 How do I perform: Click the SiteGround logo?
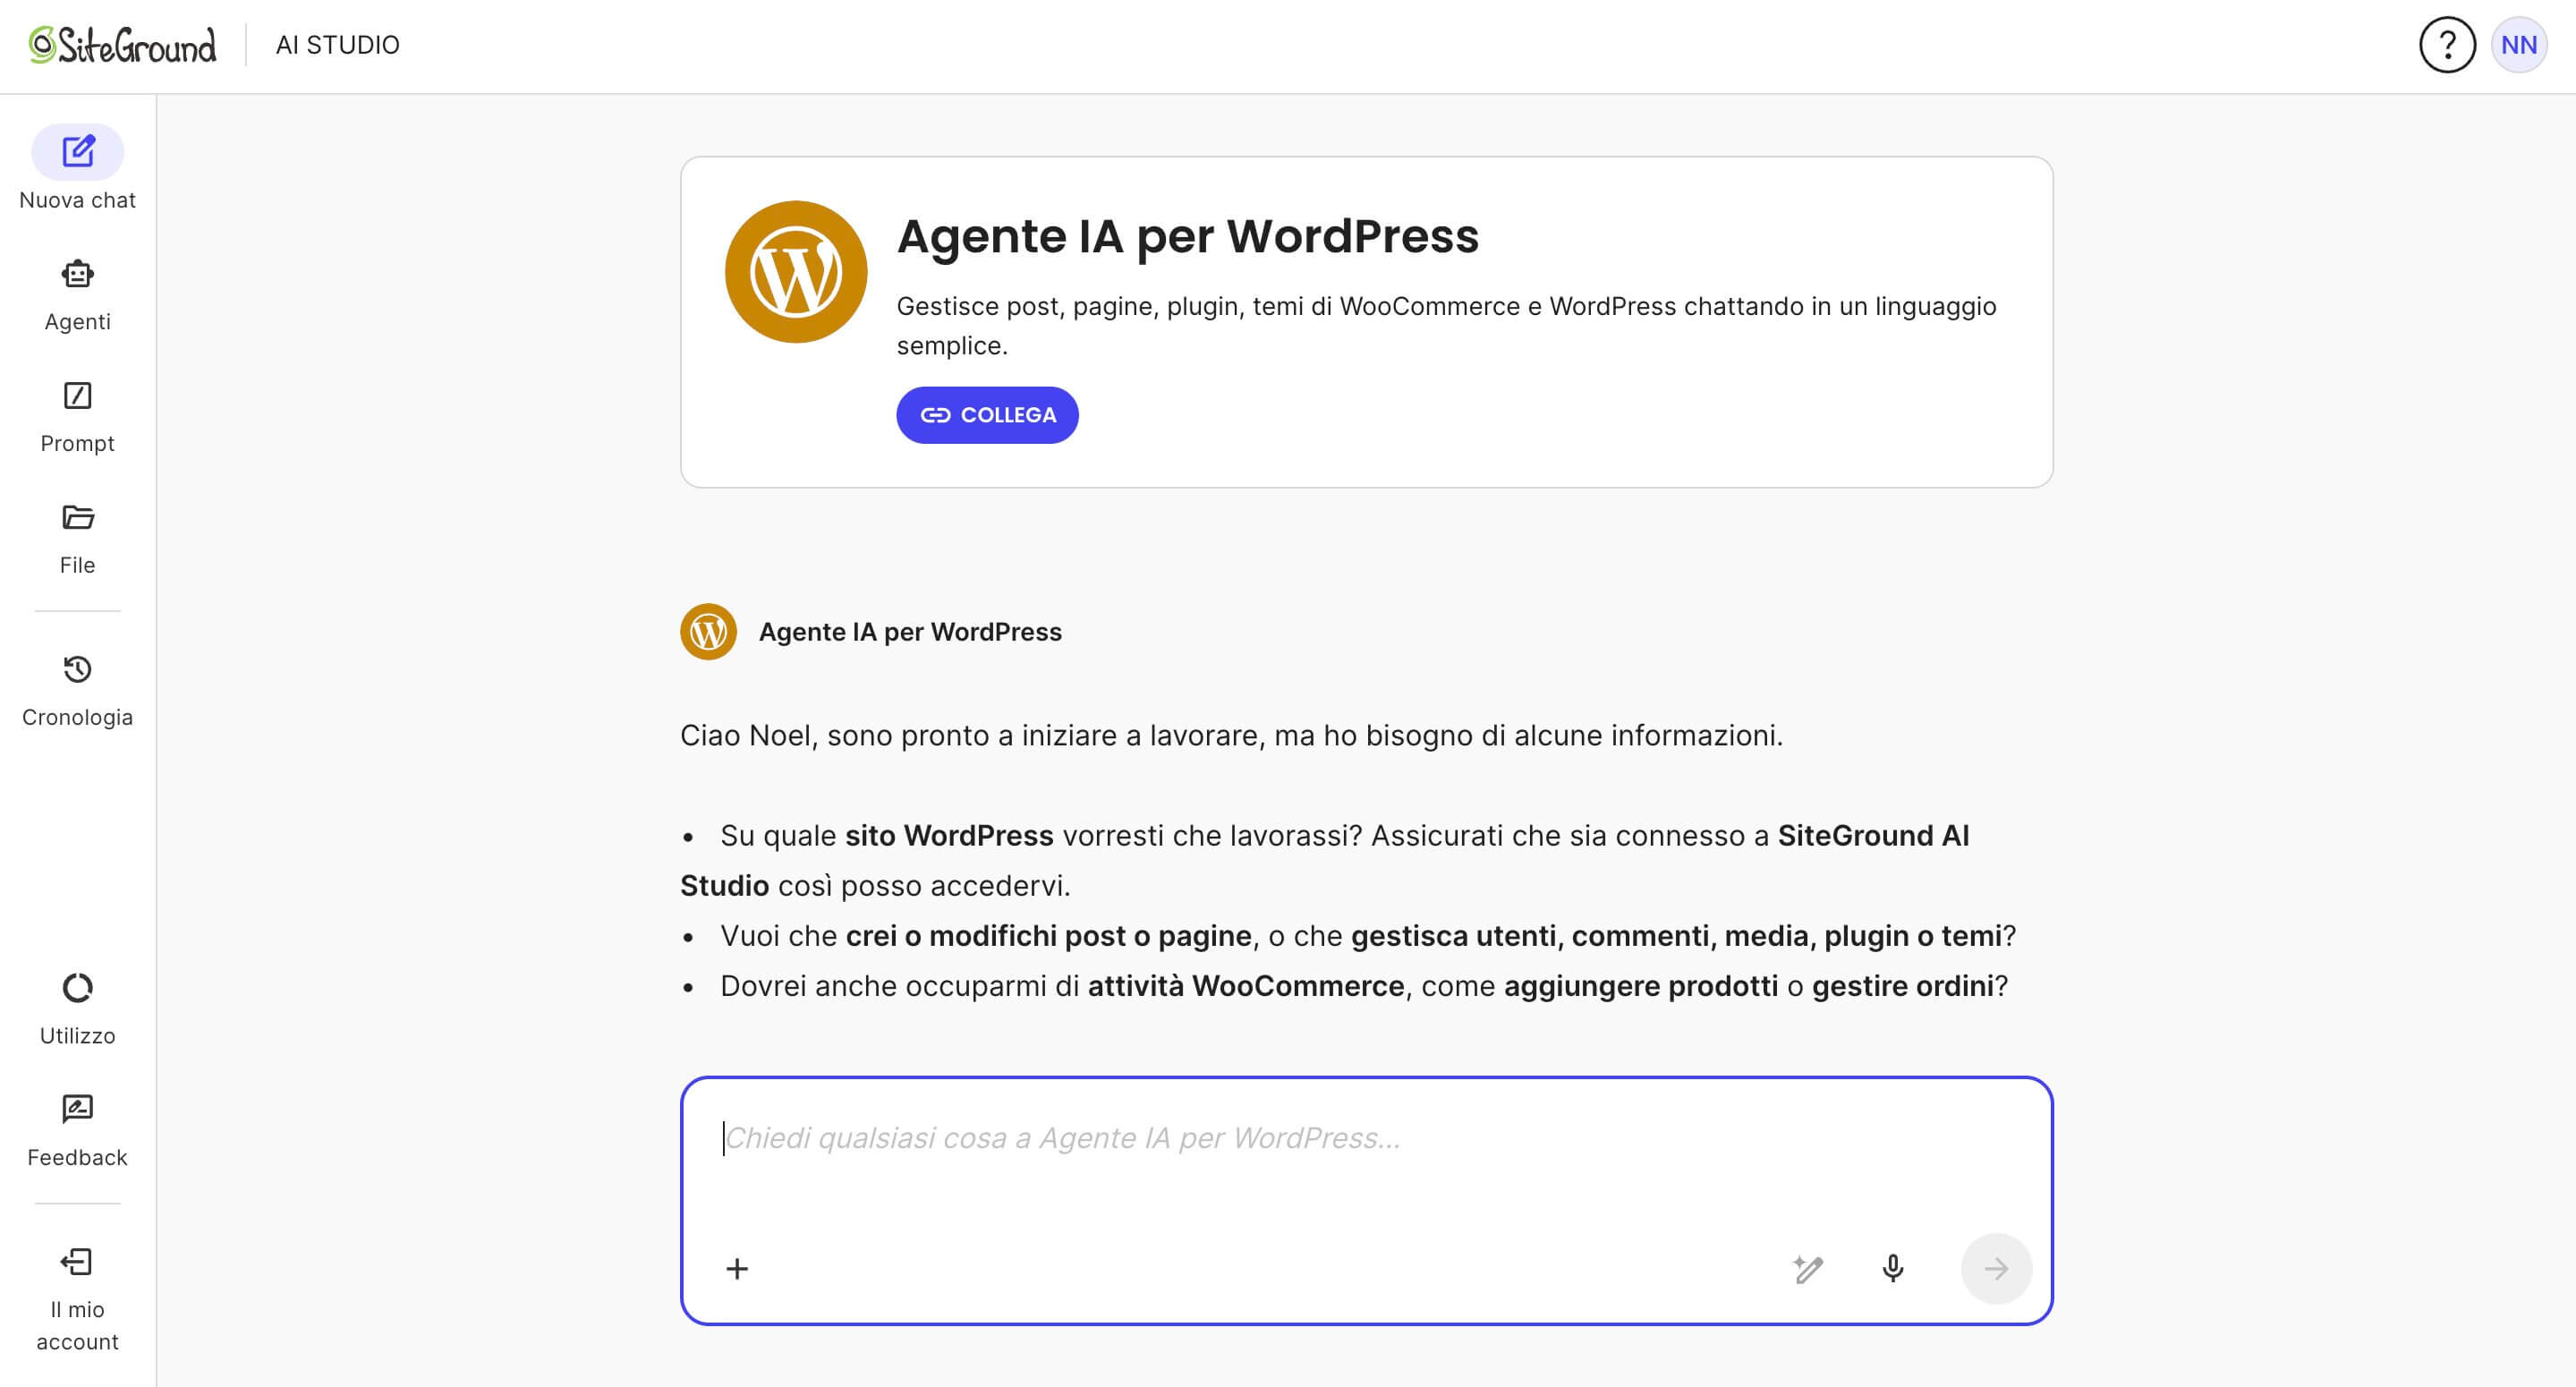tap(118, 45)
